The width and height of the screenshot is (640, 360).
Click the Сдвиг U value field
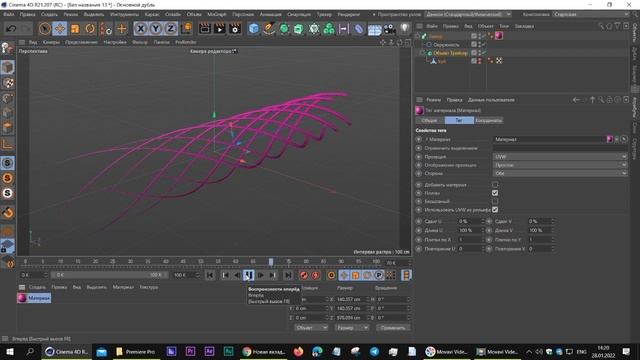click(470, 221)
